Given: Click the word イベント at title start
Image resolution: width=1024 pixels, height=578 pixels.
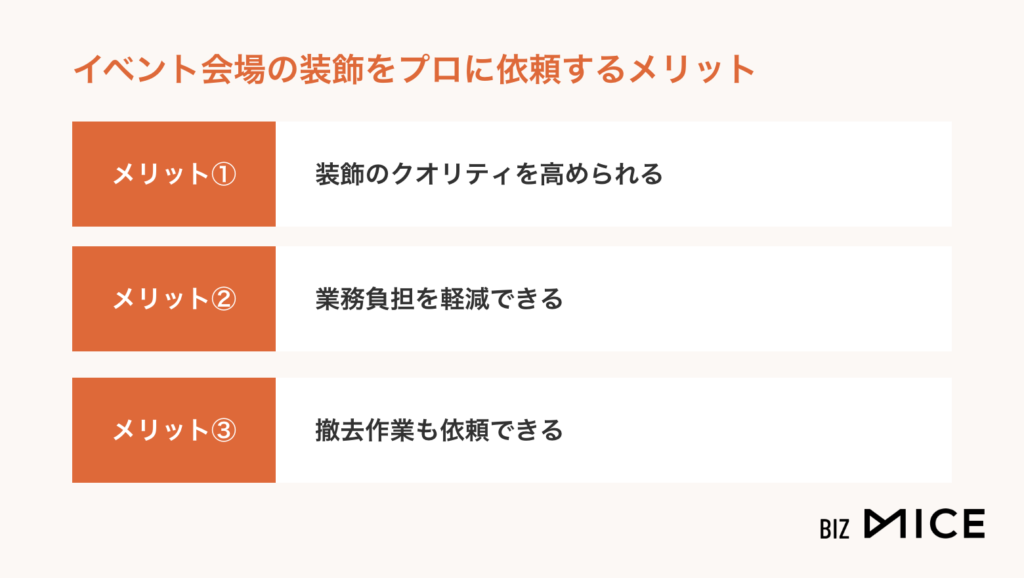Looking at the screenshot, I should 135,69.
